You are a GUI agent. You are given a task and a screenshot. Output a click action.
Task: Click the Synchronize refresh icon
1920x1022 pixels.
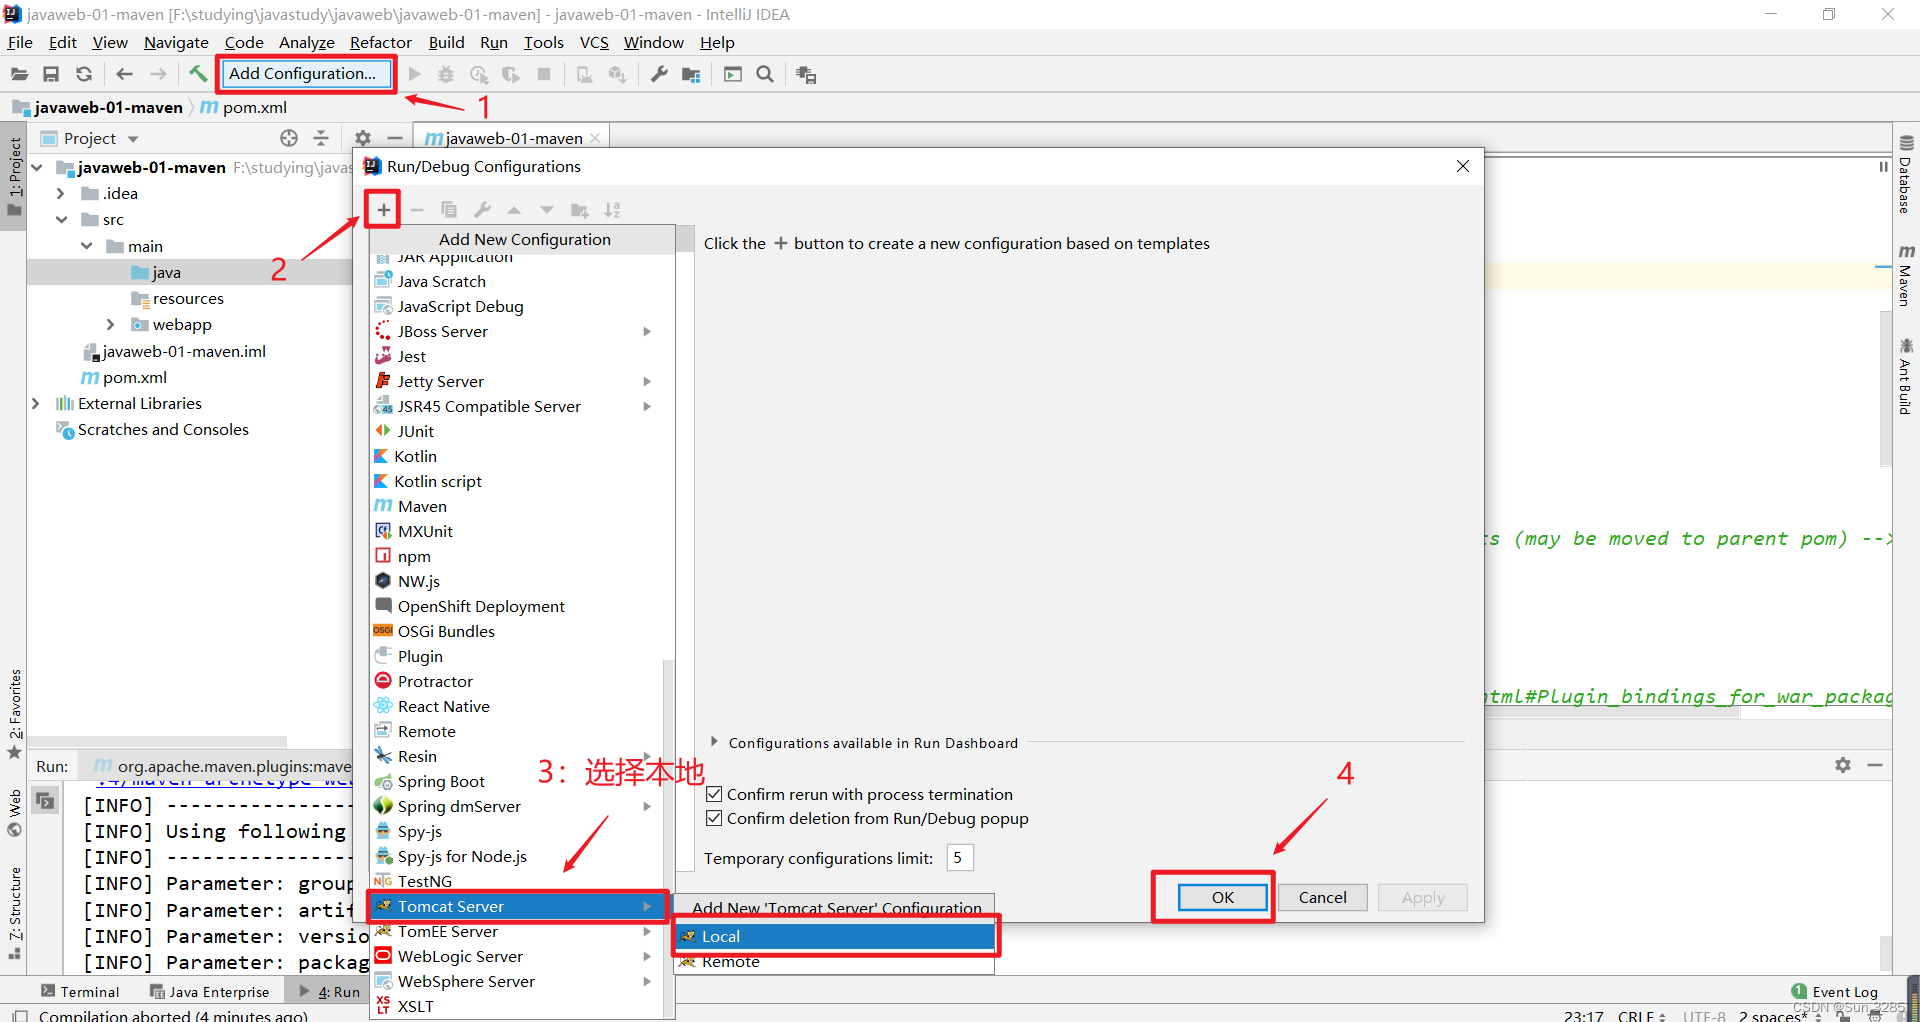click(84, 74)
